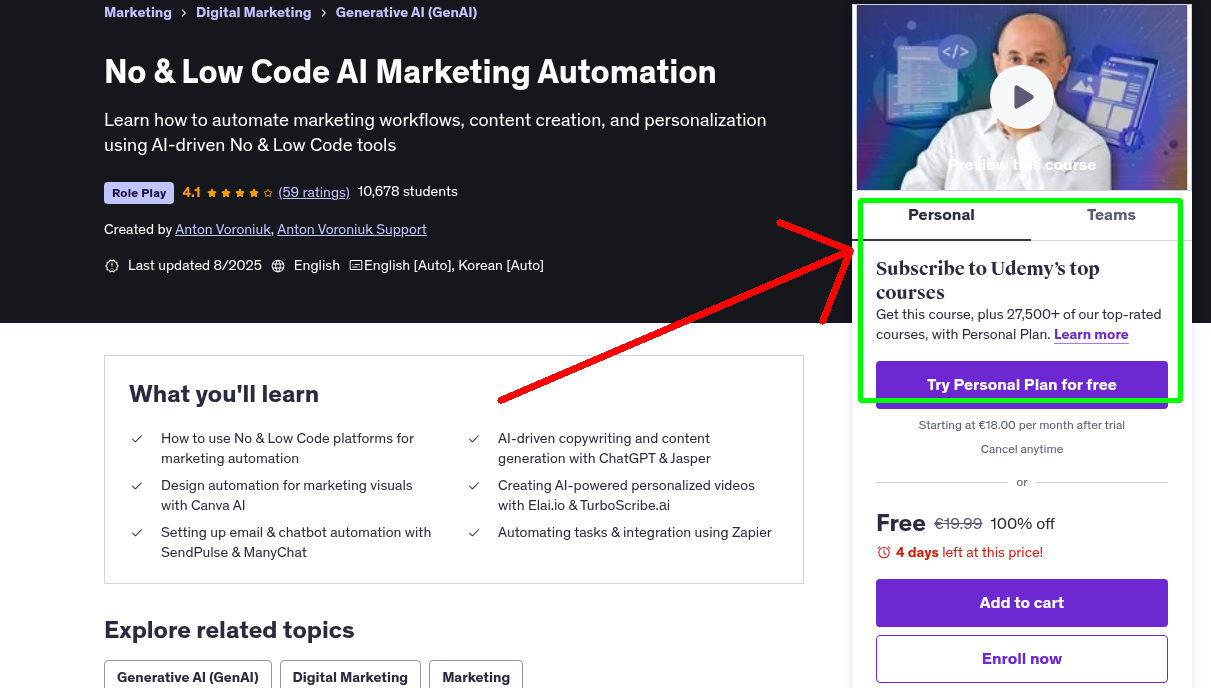Click checkmark beside ChatGPT & Jasper item
Screen dimensions: 1211x688
pyautogui.click(x=474, y=439)
